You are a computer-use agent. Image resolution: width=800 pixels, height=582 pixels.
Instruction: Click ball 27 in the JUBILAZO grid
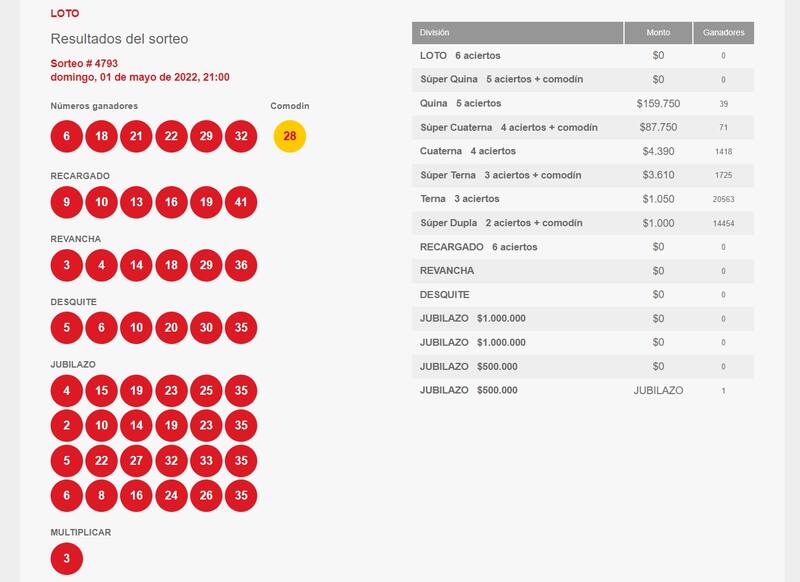(x=137, y=462)
